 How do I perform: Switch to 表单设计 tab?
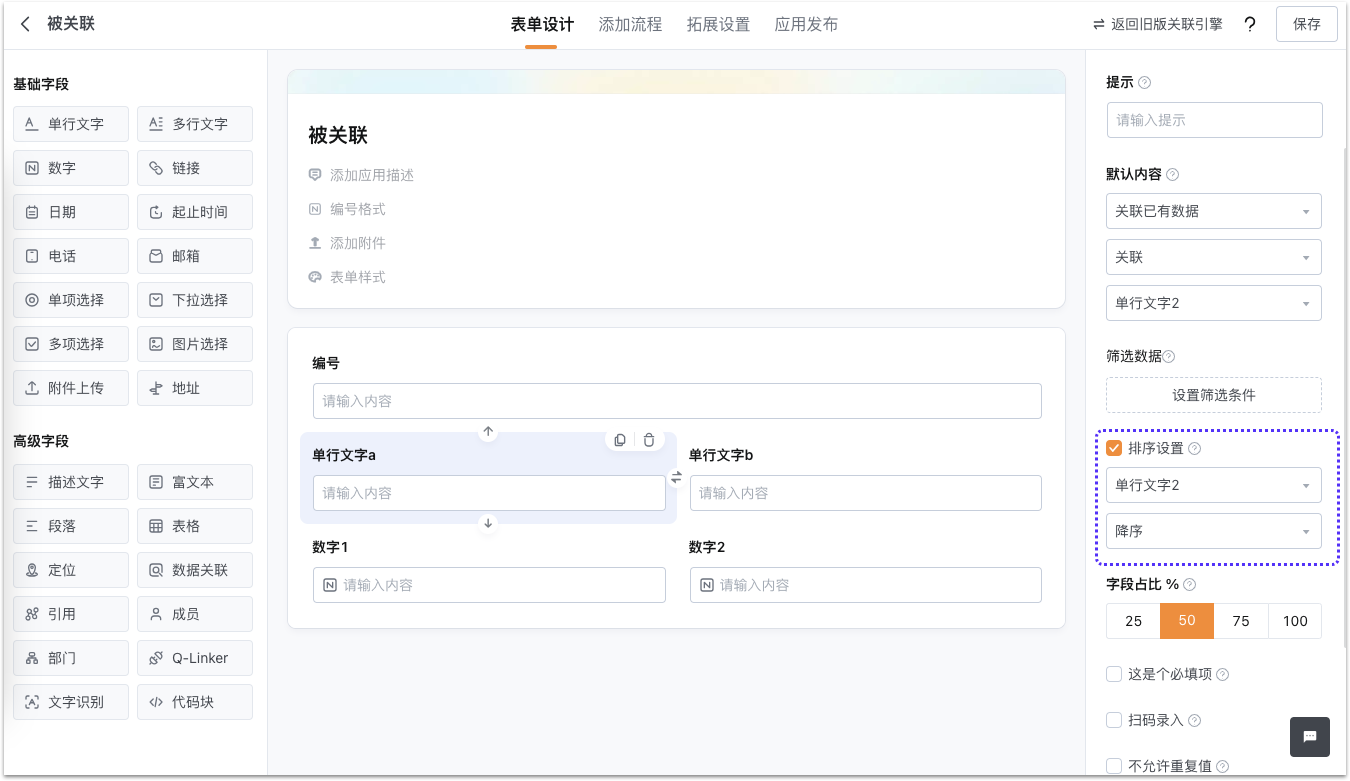[x=542, y=24]
